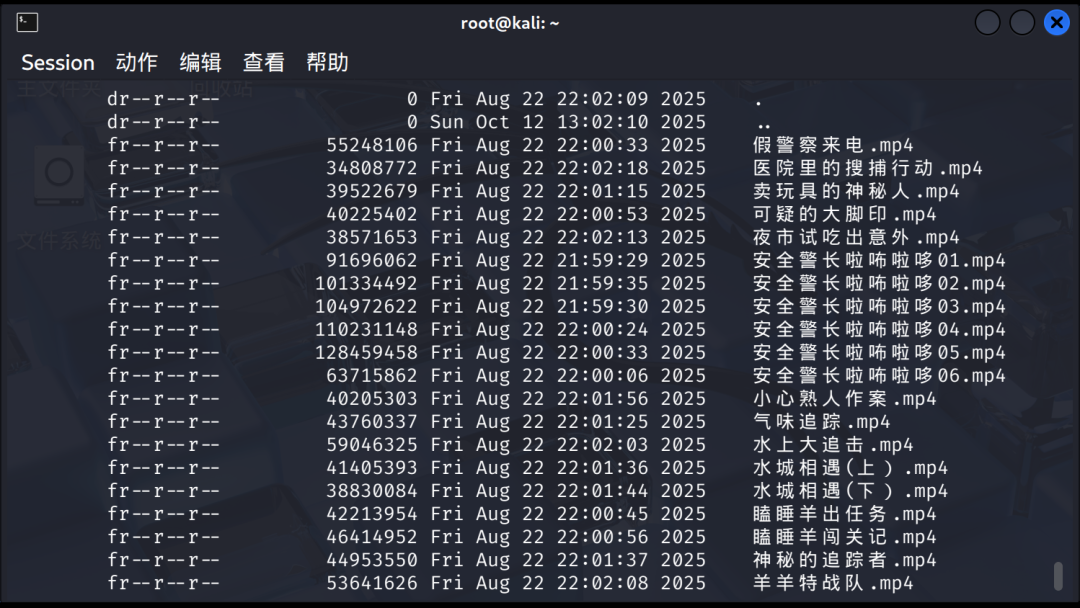This screenshot has width=1080, height=608.
Task: Click the terminal icon in title bar
Action: coord(28,23)
